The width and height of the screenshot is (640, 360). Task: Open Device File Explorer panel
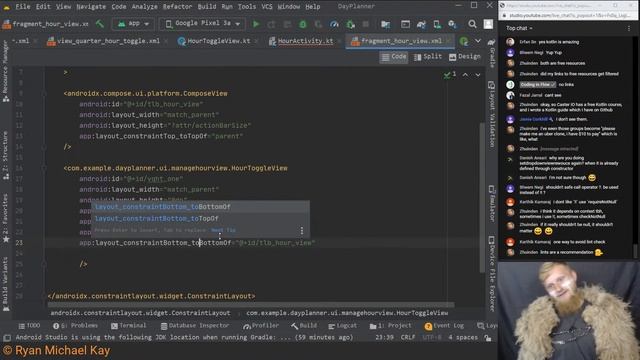[492, 273]
